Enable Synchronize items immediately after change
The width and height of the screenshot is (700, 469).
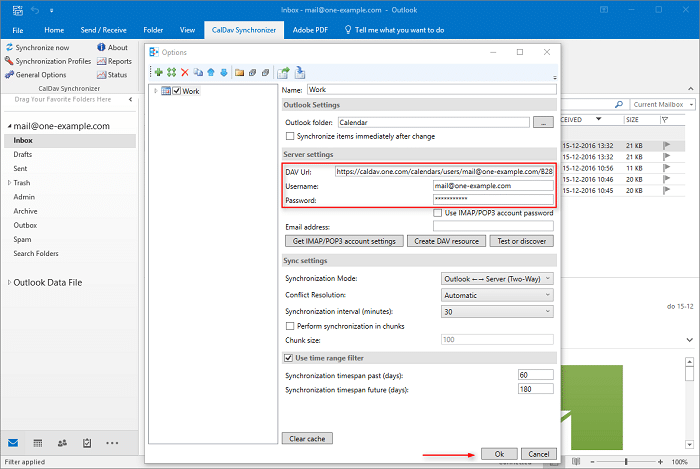tap(290, 136)
